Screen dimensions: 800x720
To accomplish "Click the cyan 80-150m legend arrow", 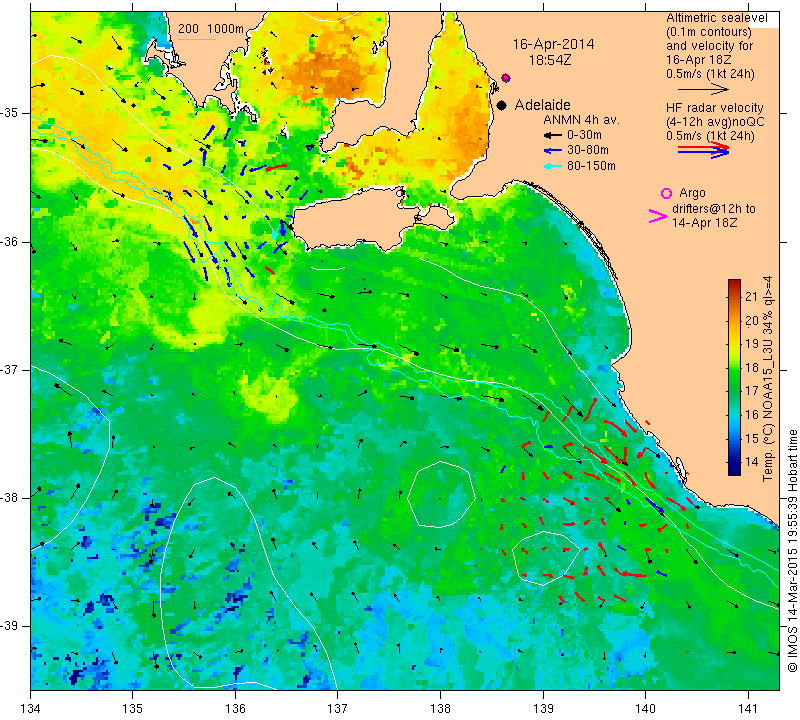I will tap(552, 166).
